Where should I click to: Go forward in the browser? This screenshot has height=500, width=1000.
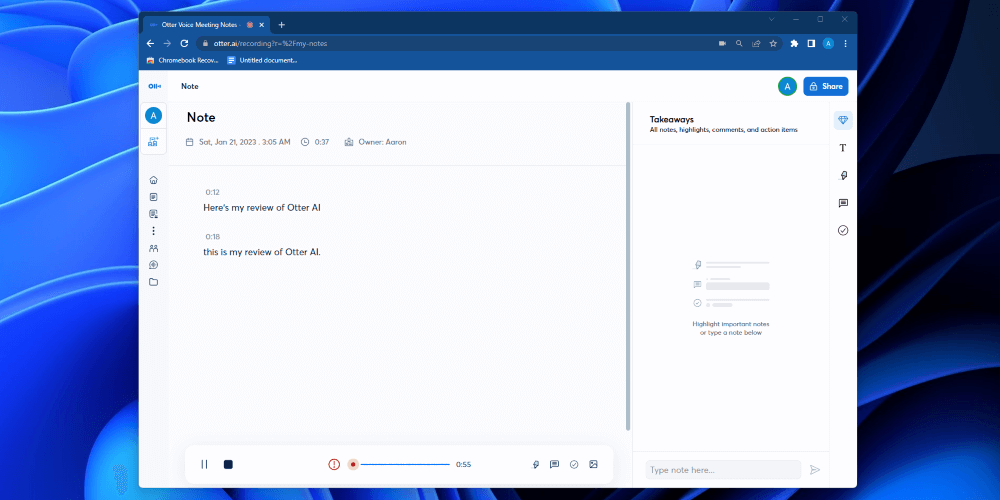point(167,43)
